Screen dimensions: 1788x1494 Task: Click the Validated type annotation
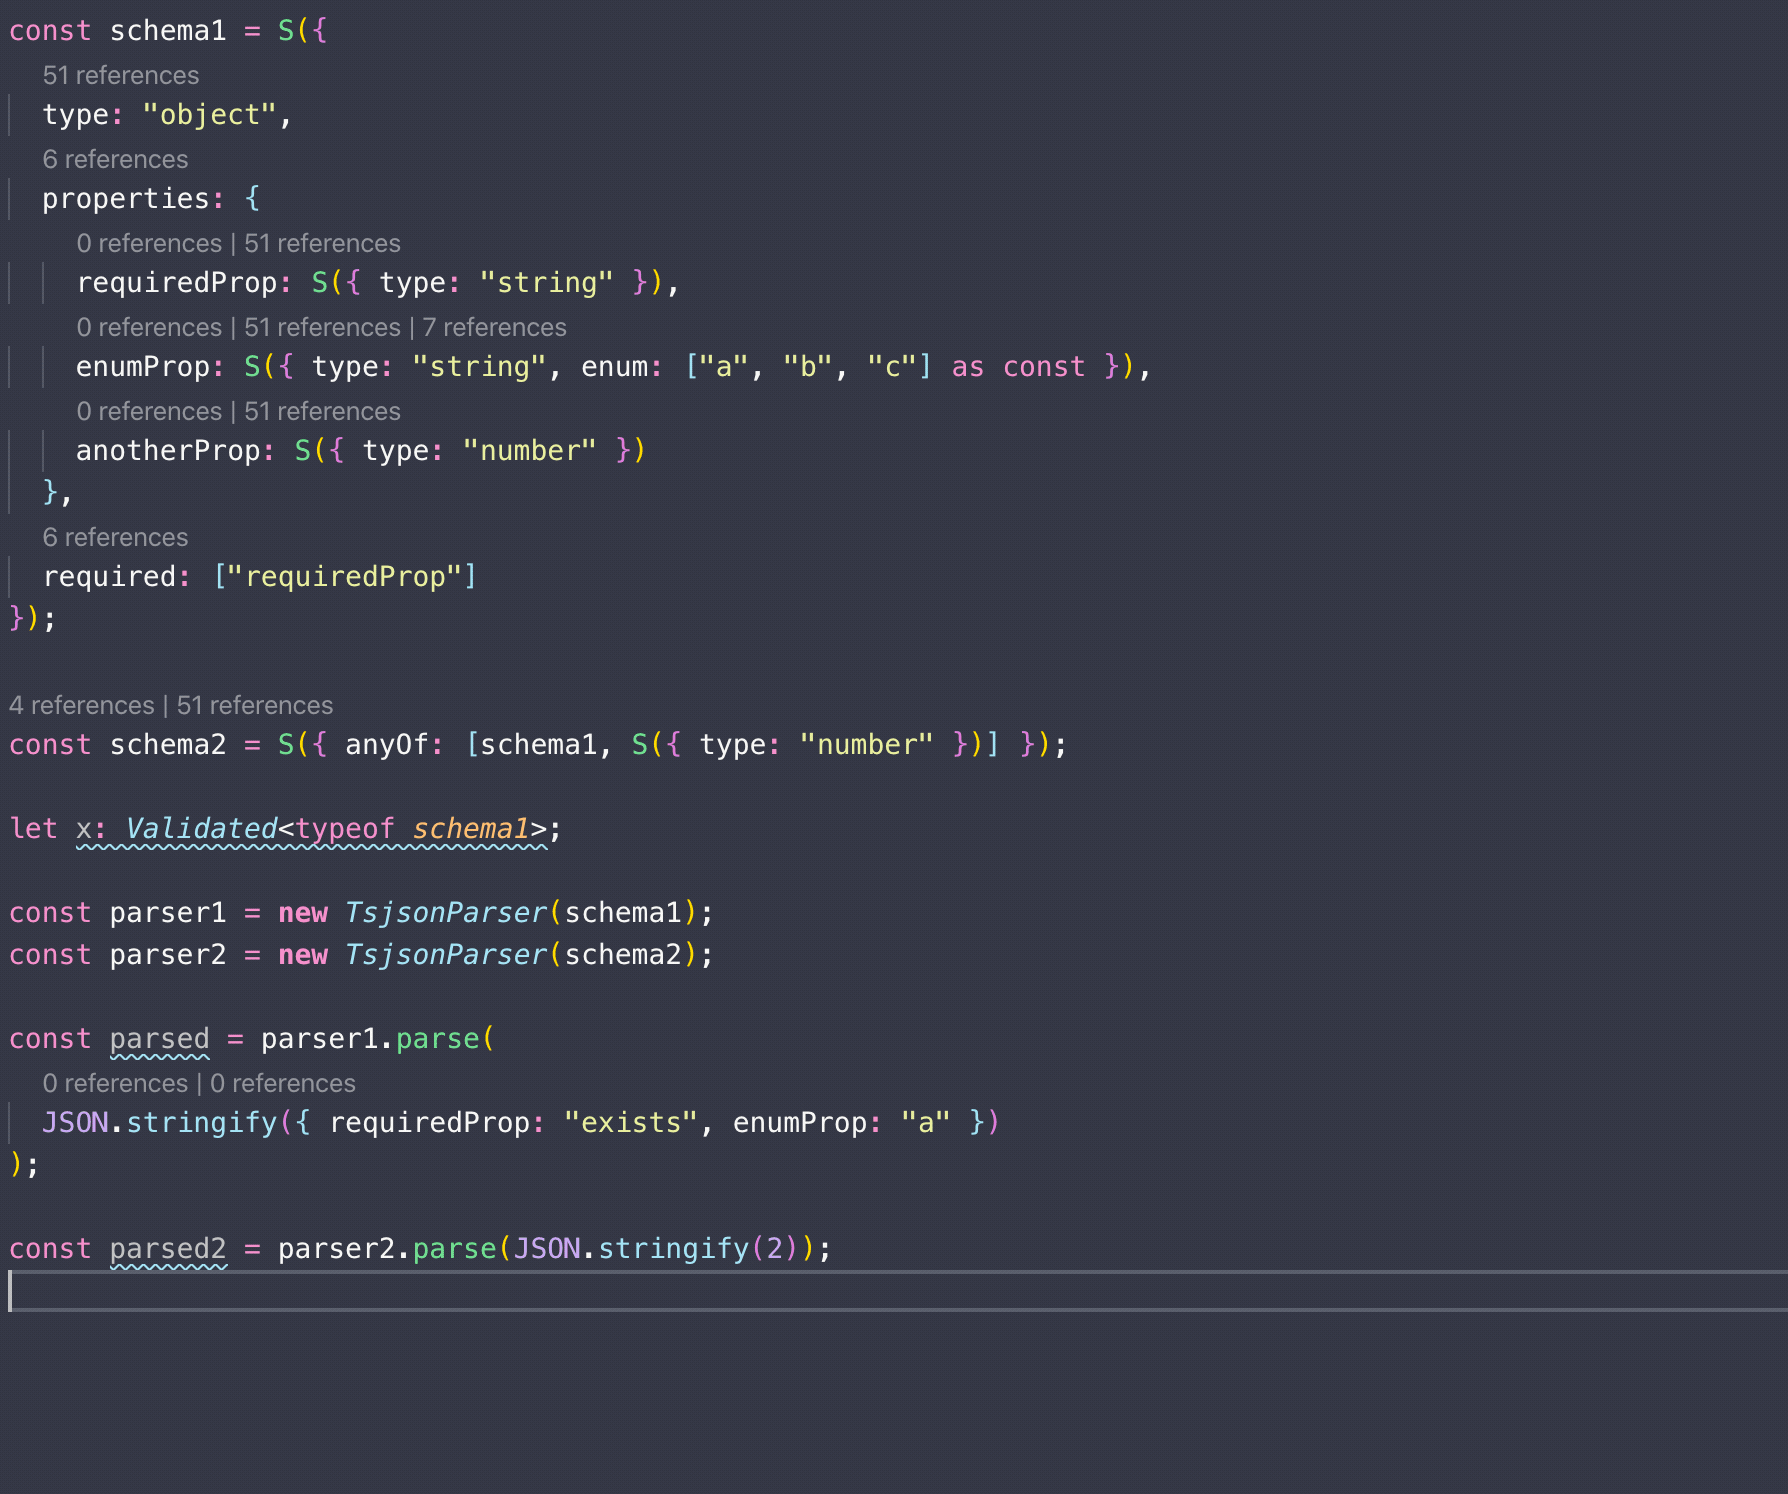(x=201, y=828)
